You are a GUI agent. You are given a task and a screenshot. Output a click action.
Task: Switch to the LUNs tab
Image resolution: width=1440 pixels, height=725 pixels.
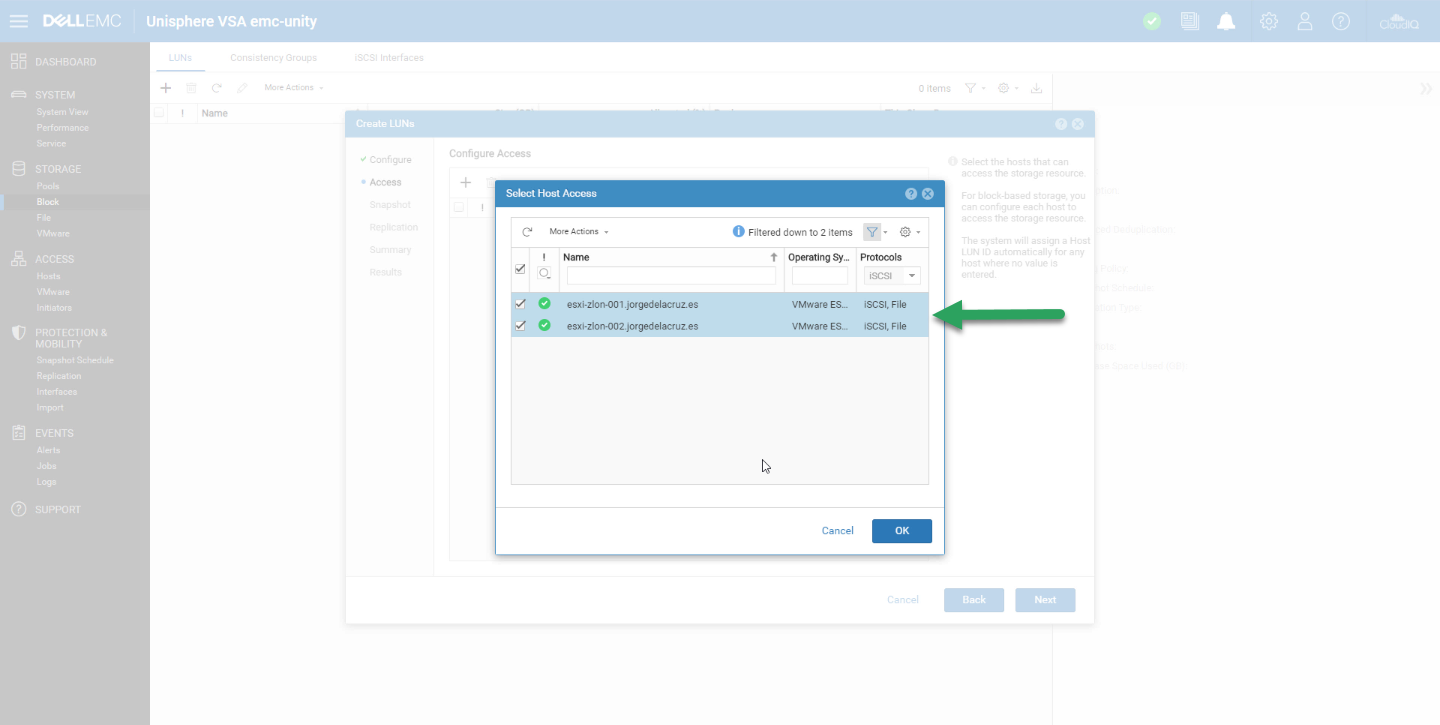(x=181, y=58)
